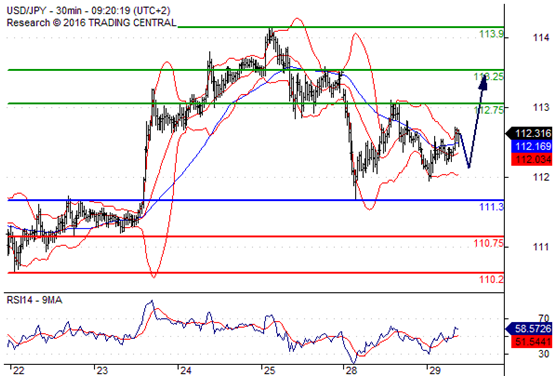Click the Research 2016 TRADING CENTRAL text
Viewport: 557px width, 378px height.
[x=91, y=23]
